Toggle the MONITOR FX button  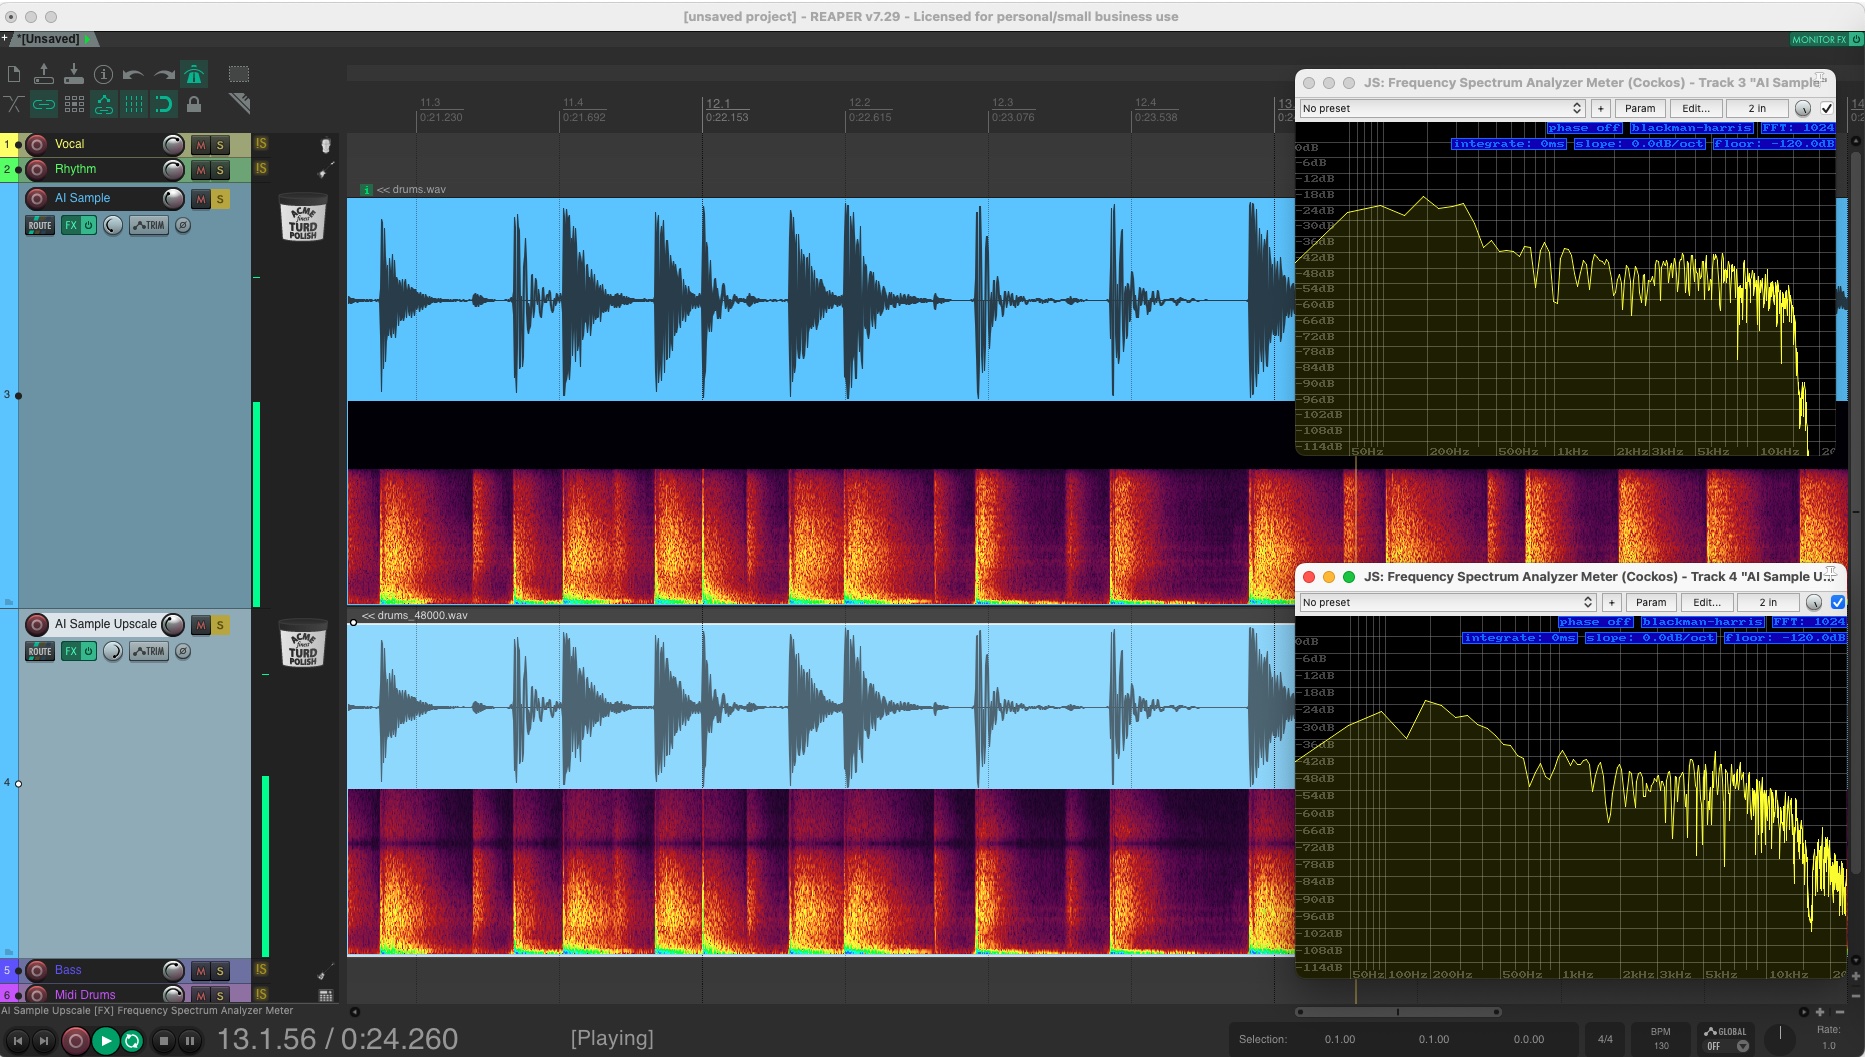click(1826, 40)
